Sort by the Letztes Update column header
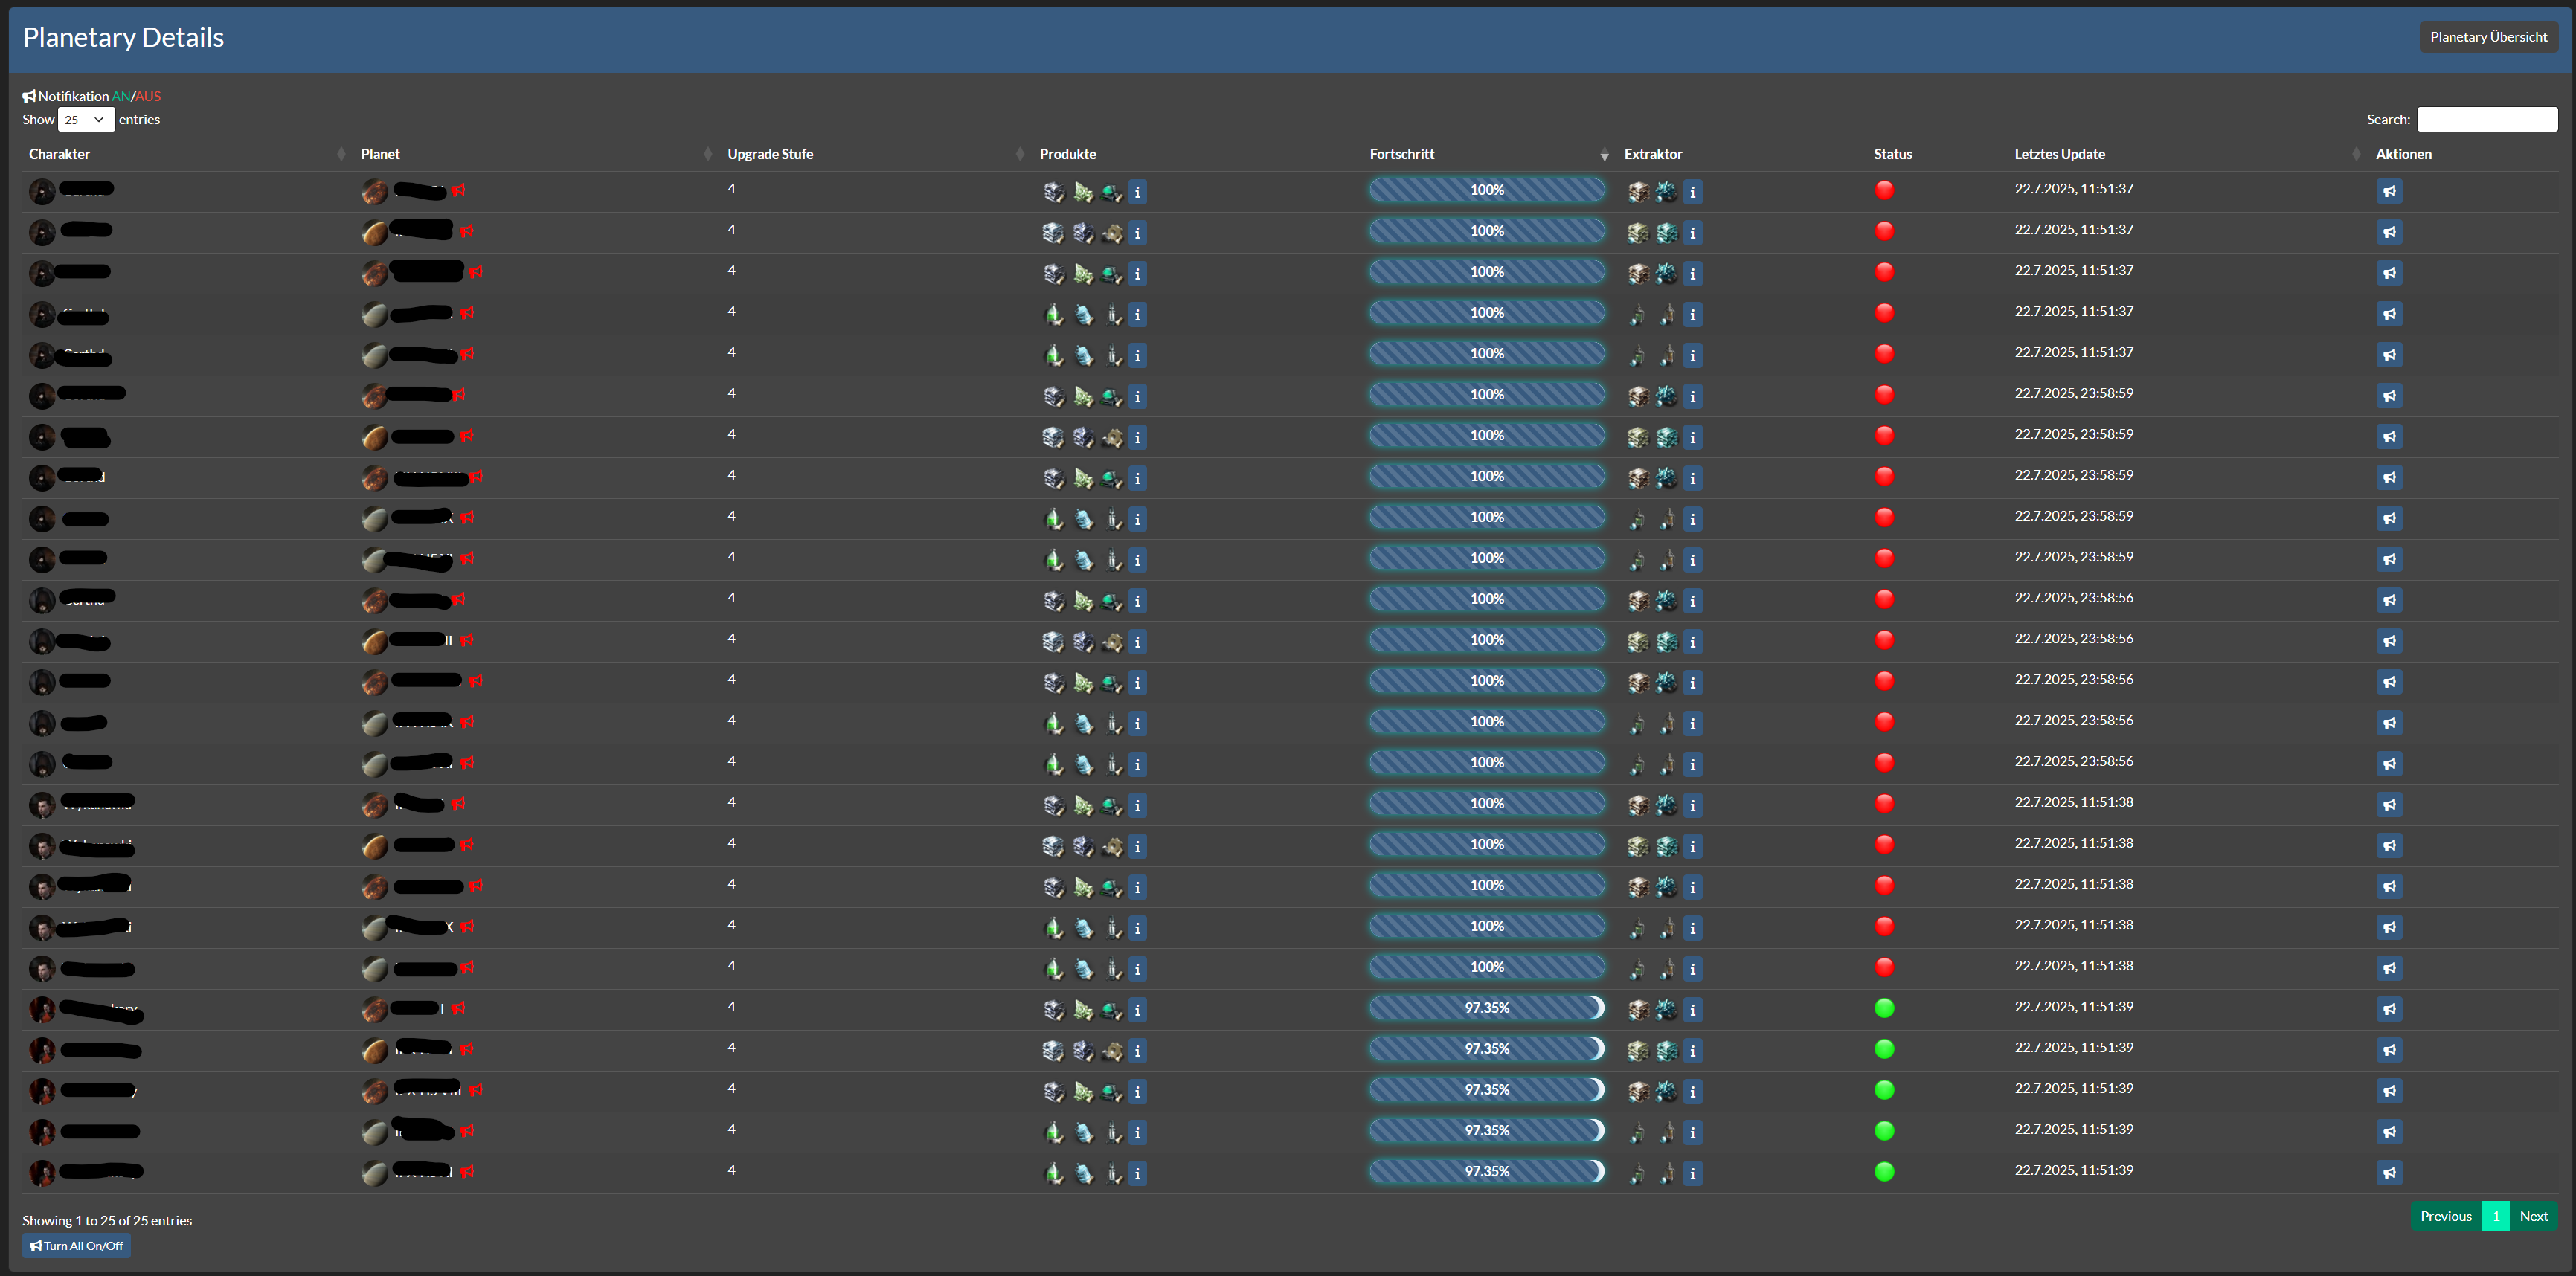2576x1276 pixels. tap(2059, 154)
